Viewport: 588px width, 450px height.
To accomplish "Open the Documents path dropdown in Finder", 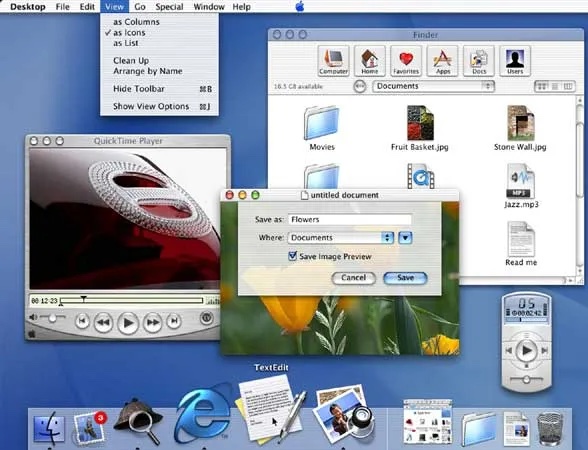I will 434,86.
